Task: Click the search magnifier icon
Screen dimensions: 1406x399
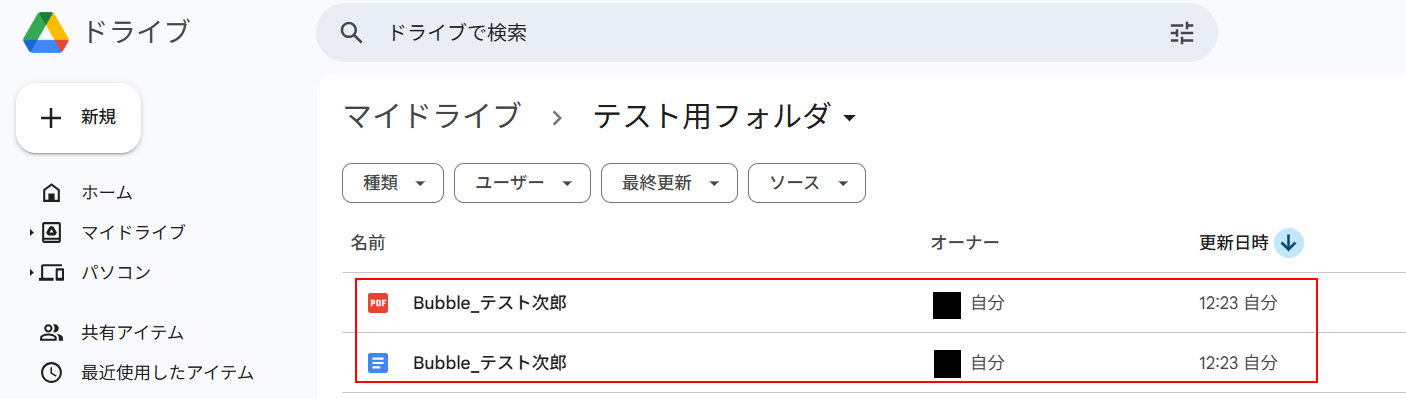Action: (x=351, y=33)
